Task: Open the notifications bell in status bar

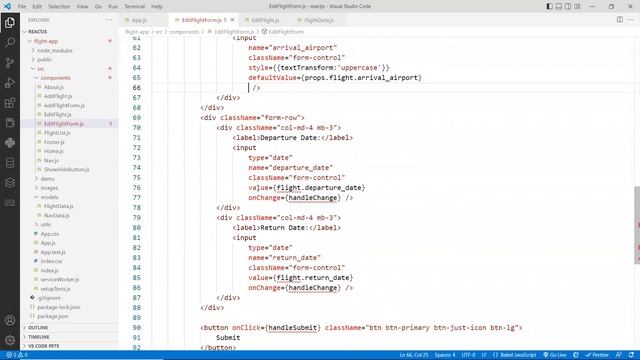Action: coord(631,355)
